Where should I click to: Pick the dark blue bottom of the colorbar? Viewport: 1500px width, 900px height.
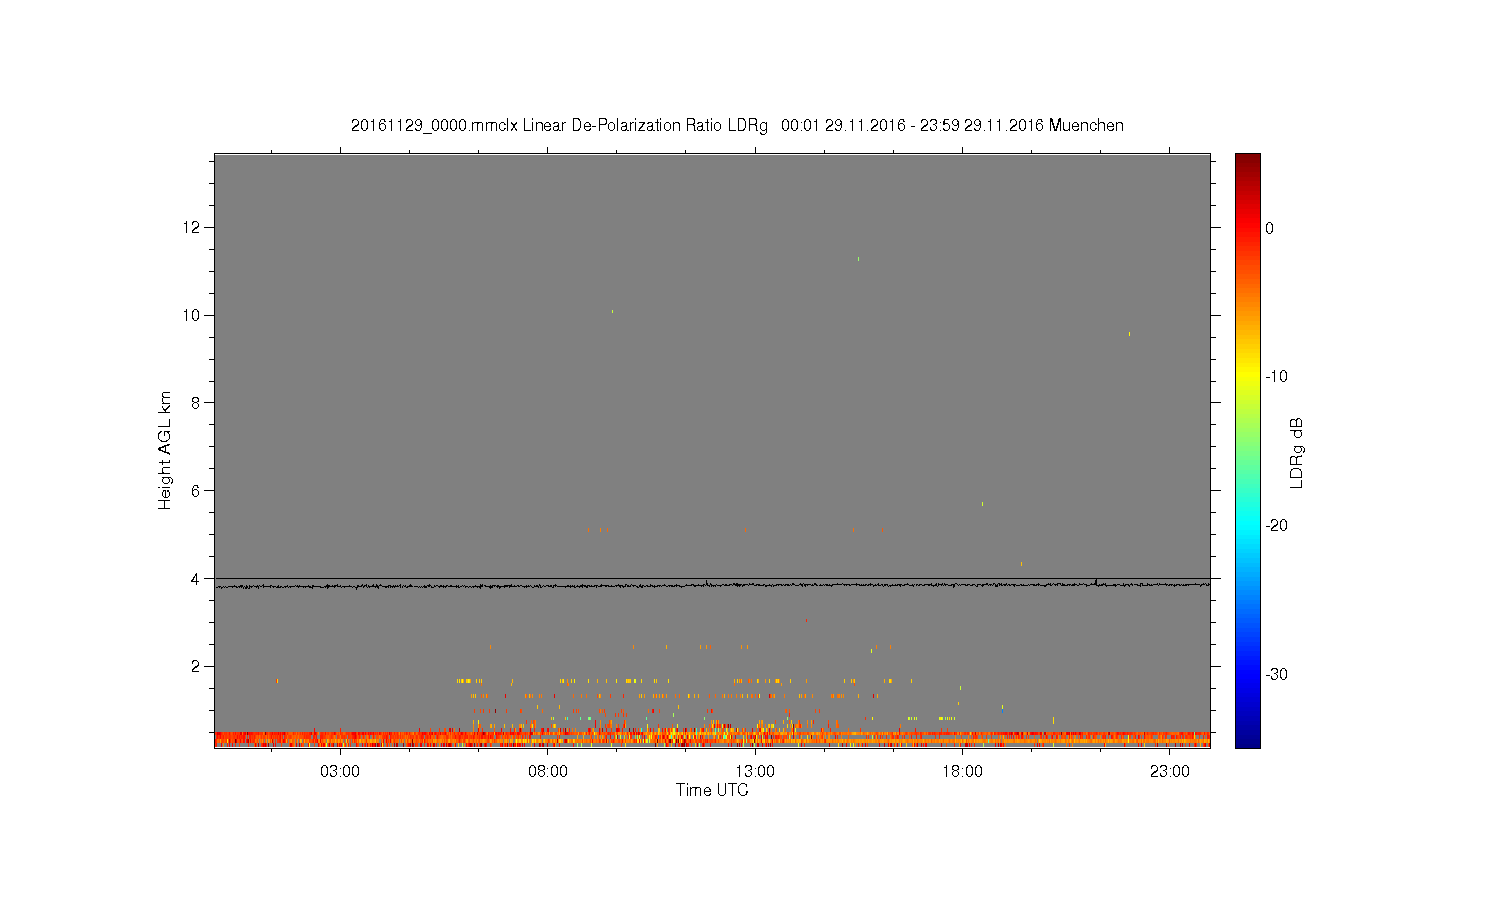[1248, 740]
